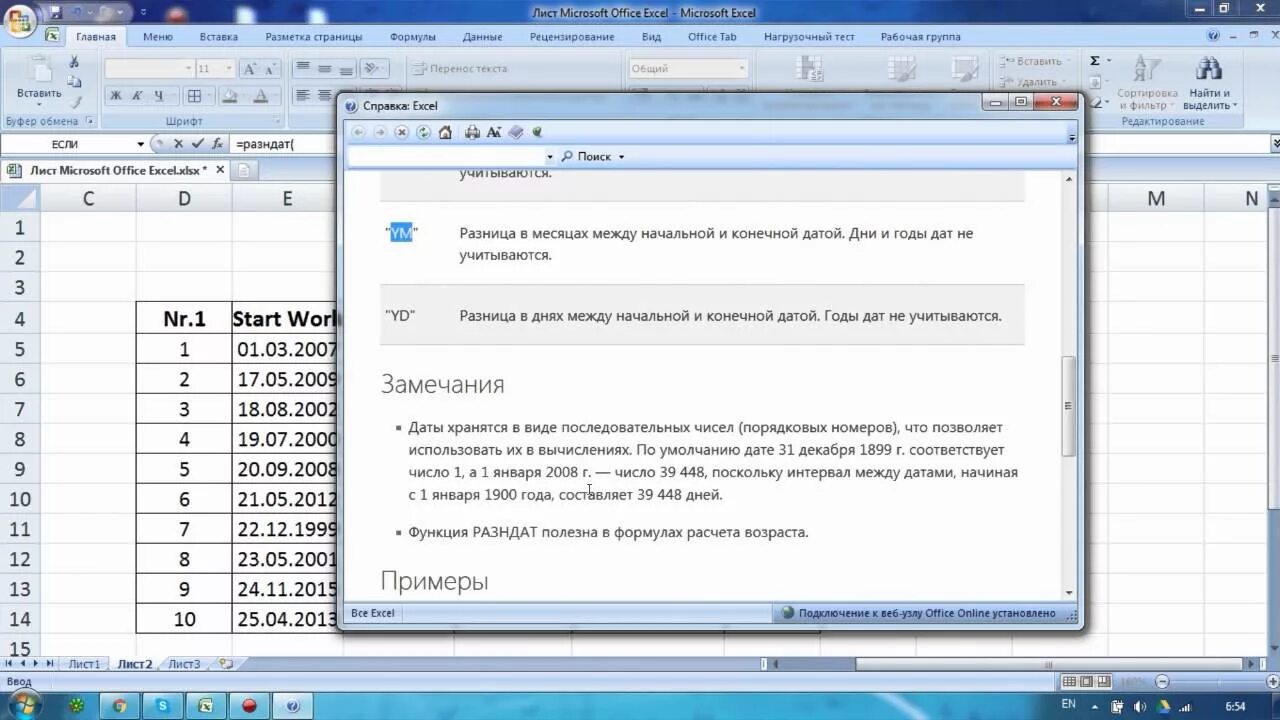The height and width of the screenshot is (720, 1280).
Task: Insert new worksheet tab icon
Action: (x=225, y=664)
